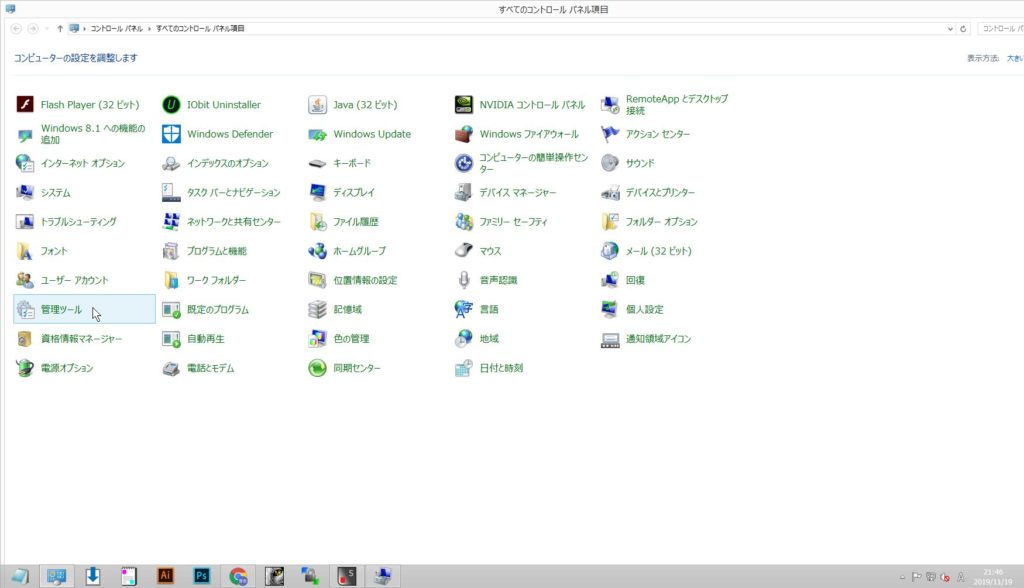This screenshot has width=1024, height=588.
Task: Open the プログラムと機能 link
Action: [217, 251]
